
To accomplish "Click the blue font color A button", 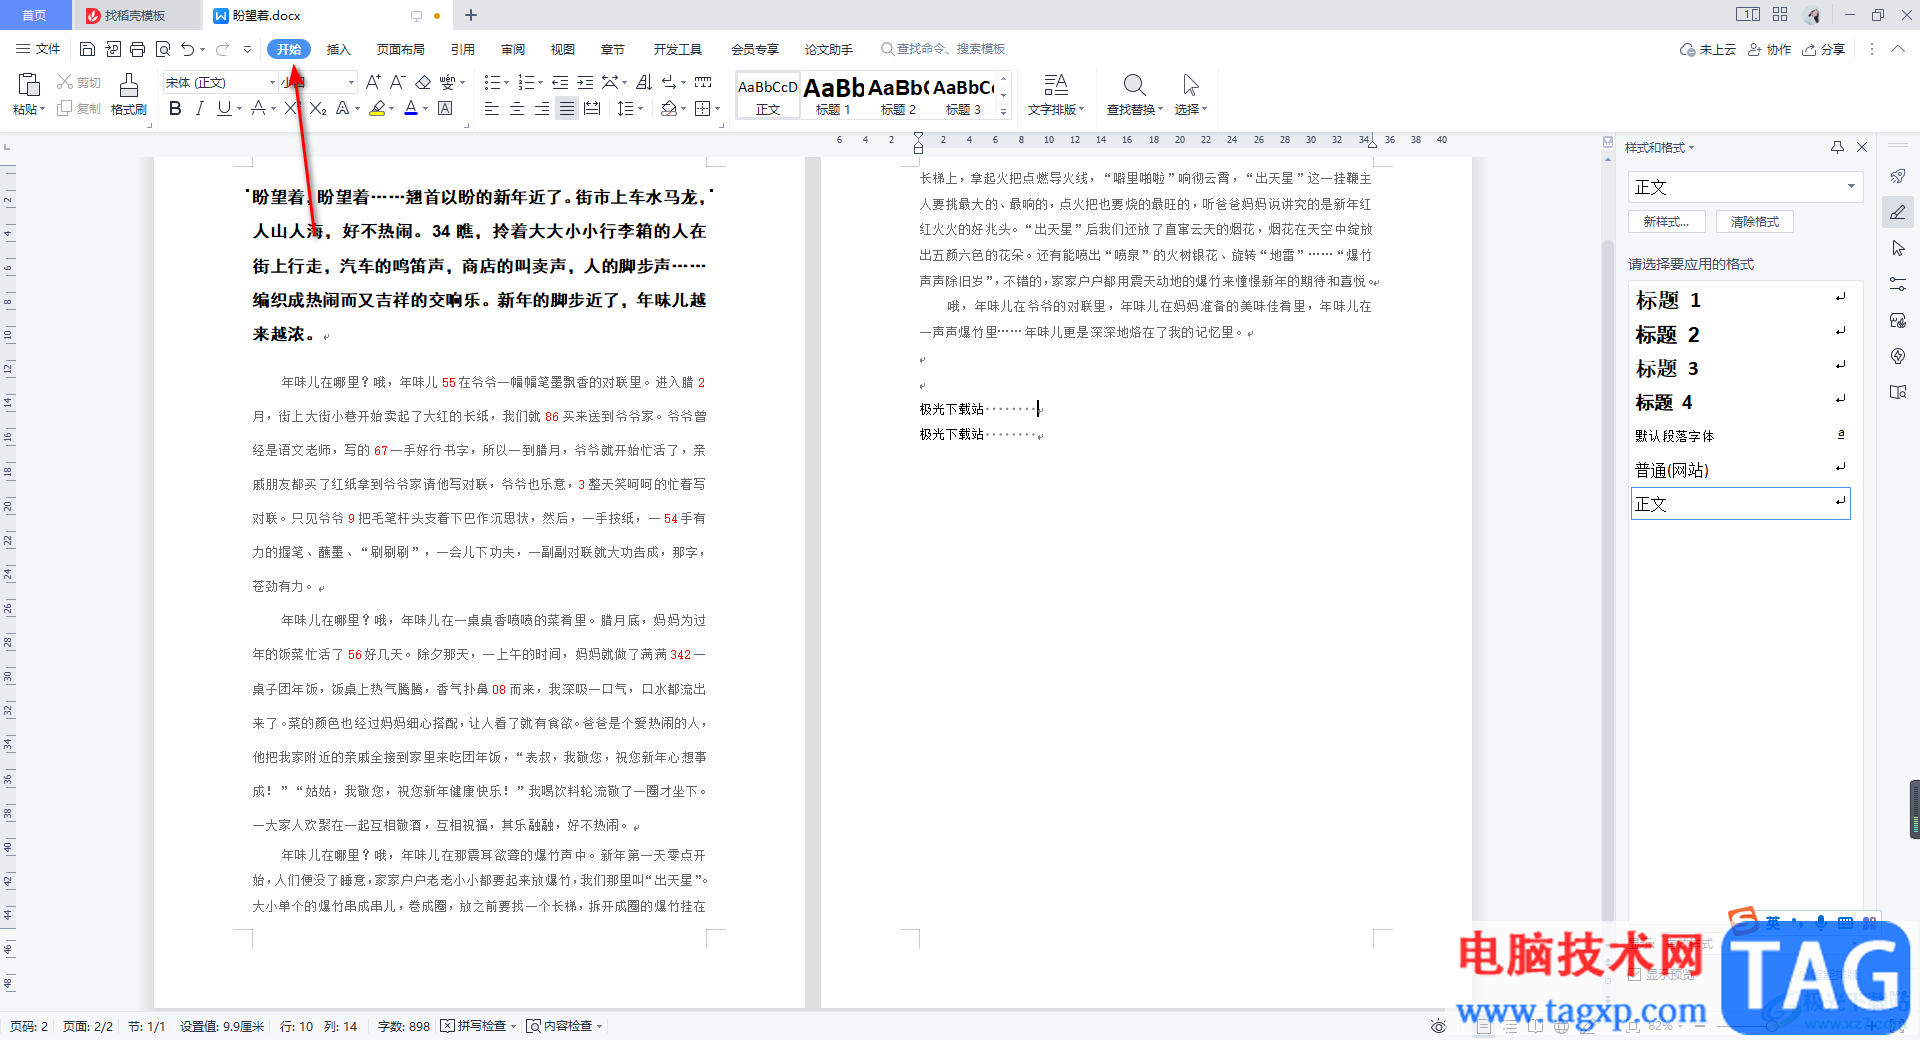I will point(410,108).
